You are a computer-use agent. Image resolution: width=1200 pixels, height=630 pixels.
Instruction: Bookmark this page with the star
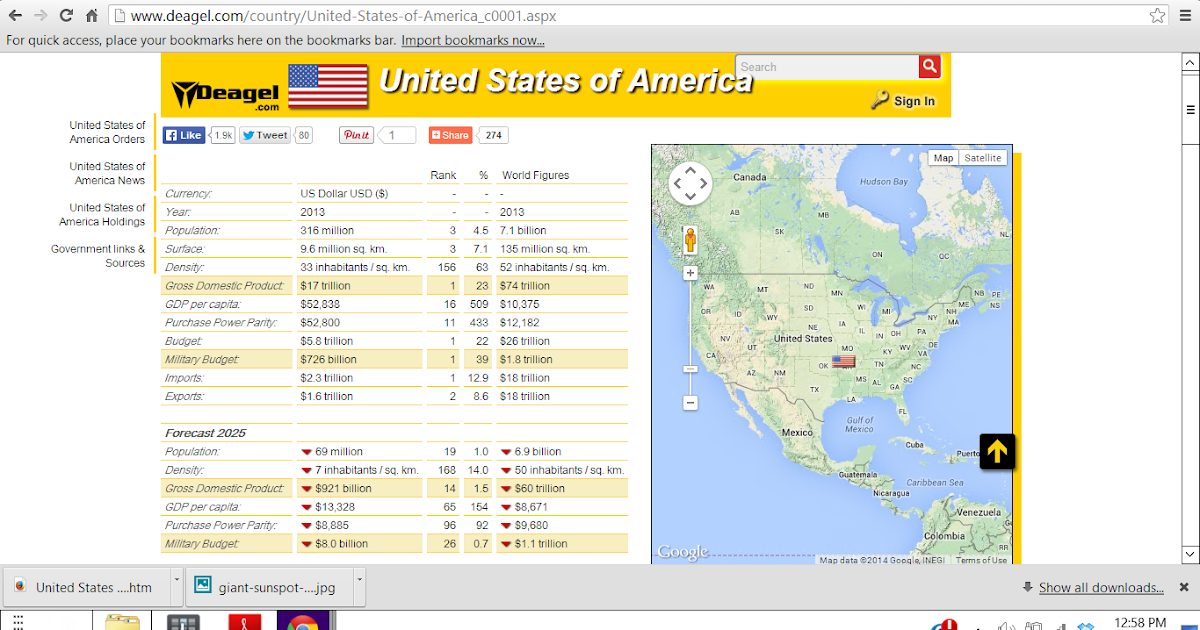point(1157,16)
